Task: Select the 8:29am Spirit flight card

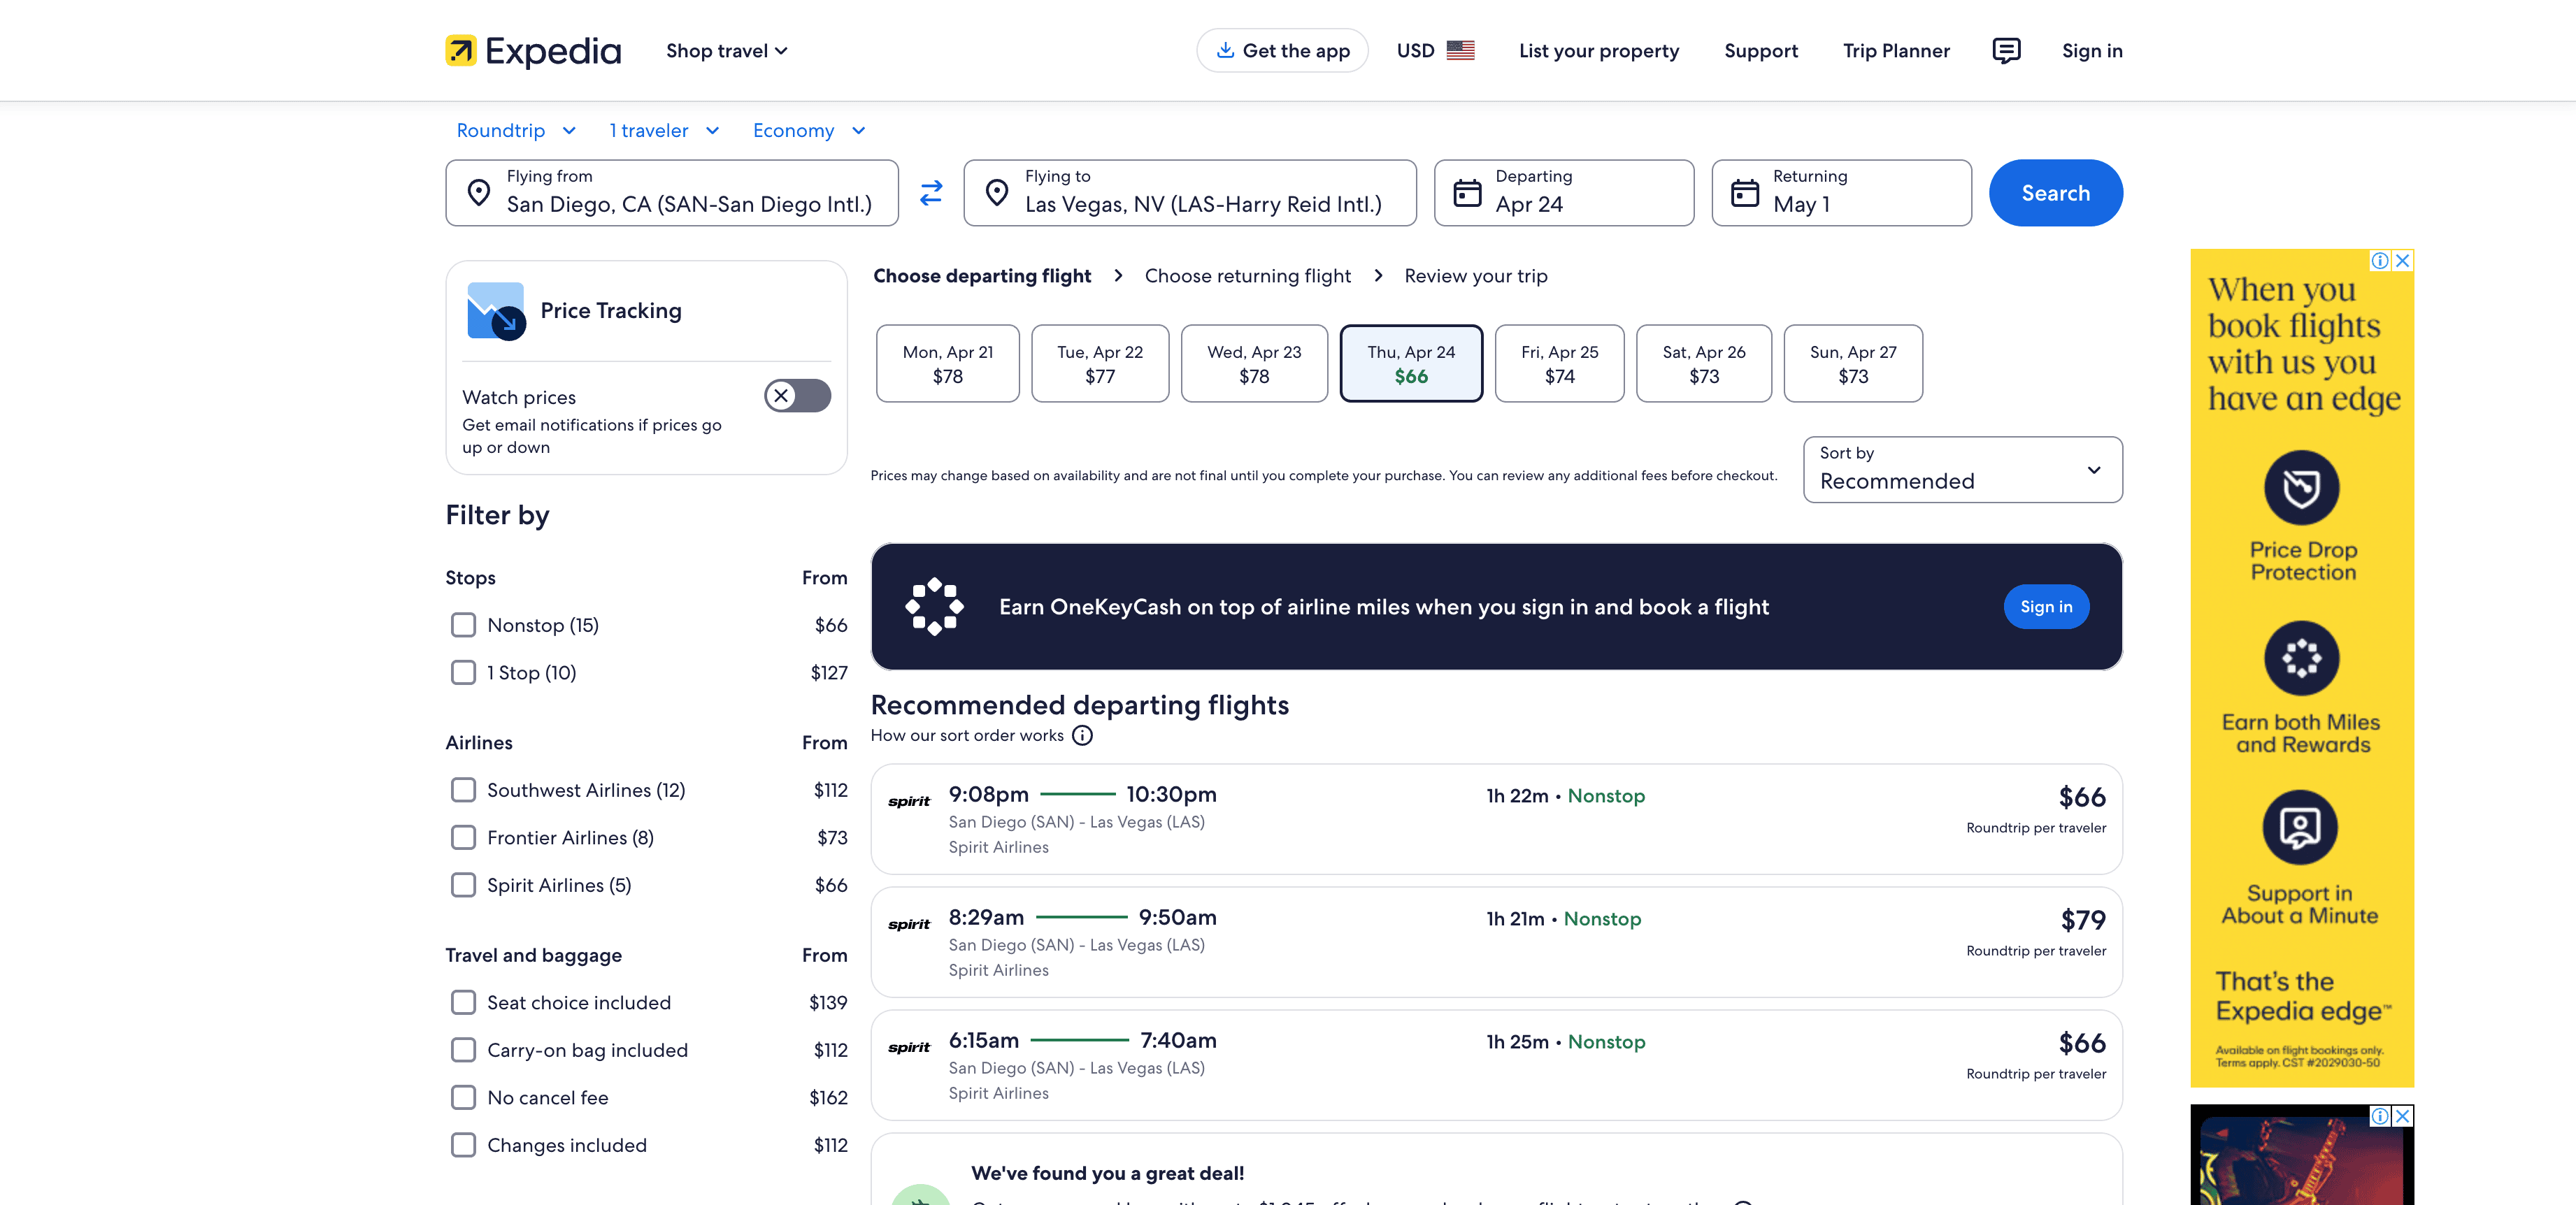Action: (1495, 942)
